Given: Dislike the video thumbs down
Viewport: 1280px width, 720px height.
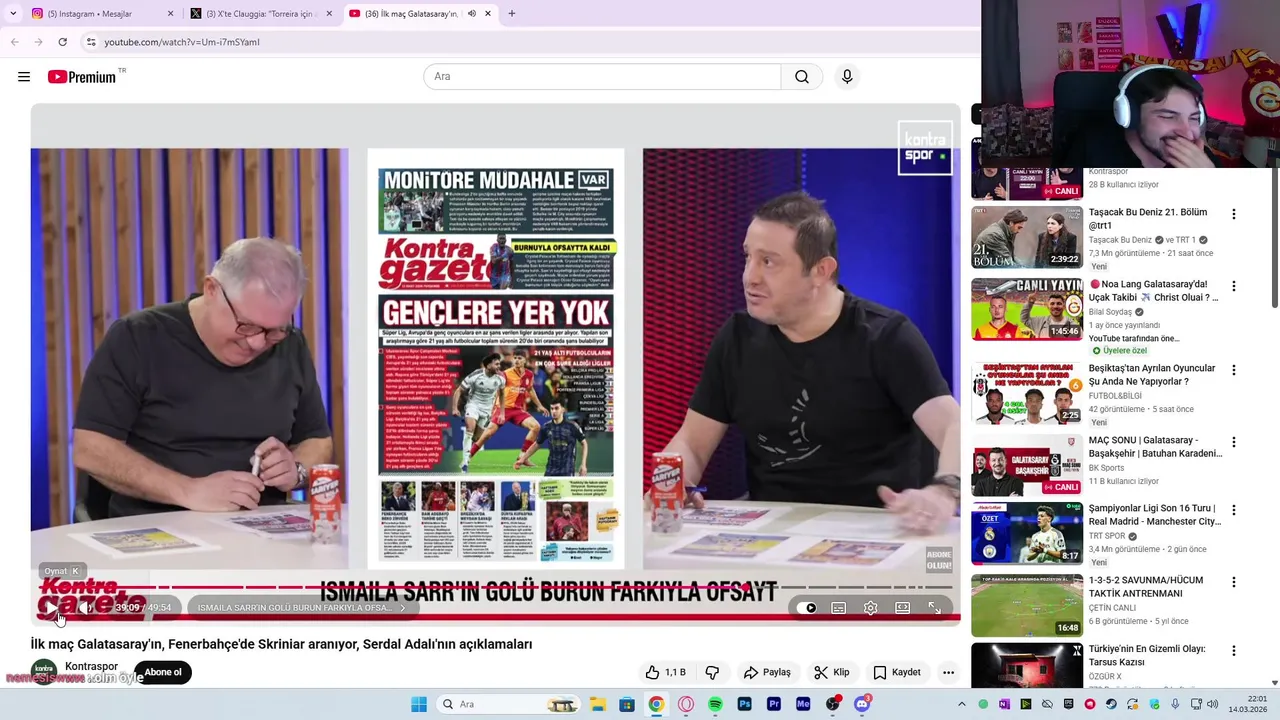Looking at the screenshot, I should pyautogui.click(x=712, y=672).
